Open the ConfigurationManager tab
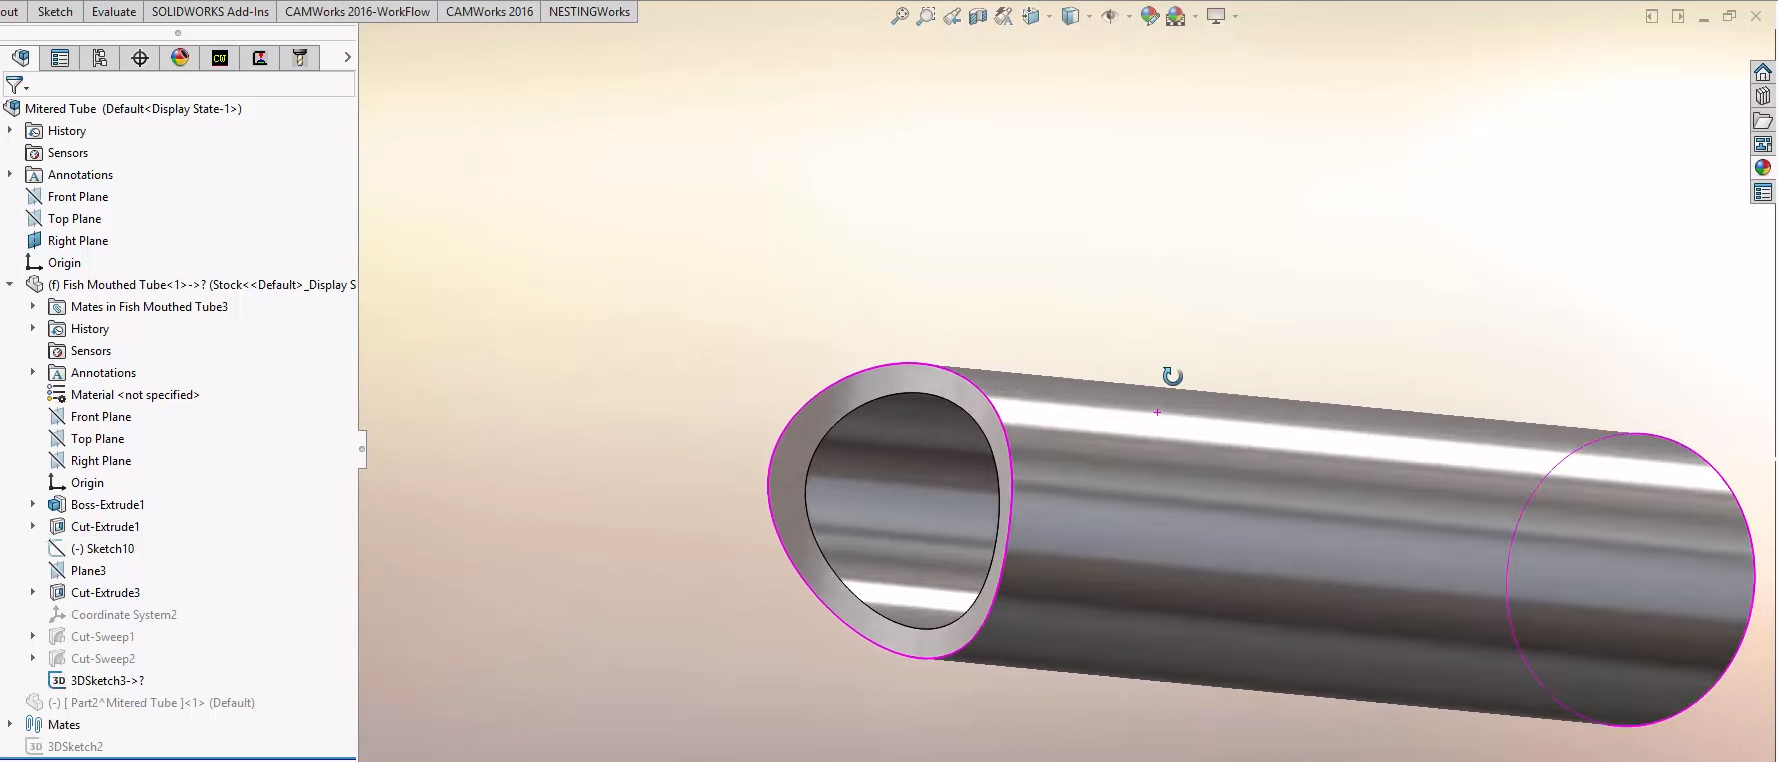Viewport: 1778px width, 762px height. click(100, 58)
